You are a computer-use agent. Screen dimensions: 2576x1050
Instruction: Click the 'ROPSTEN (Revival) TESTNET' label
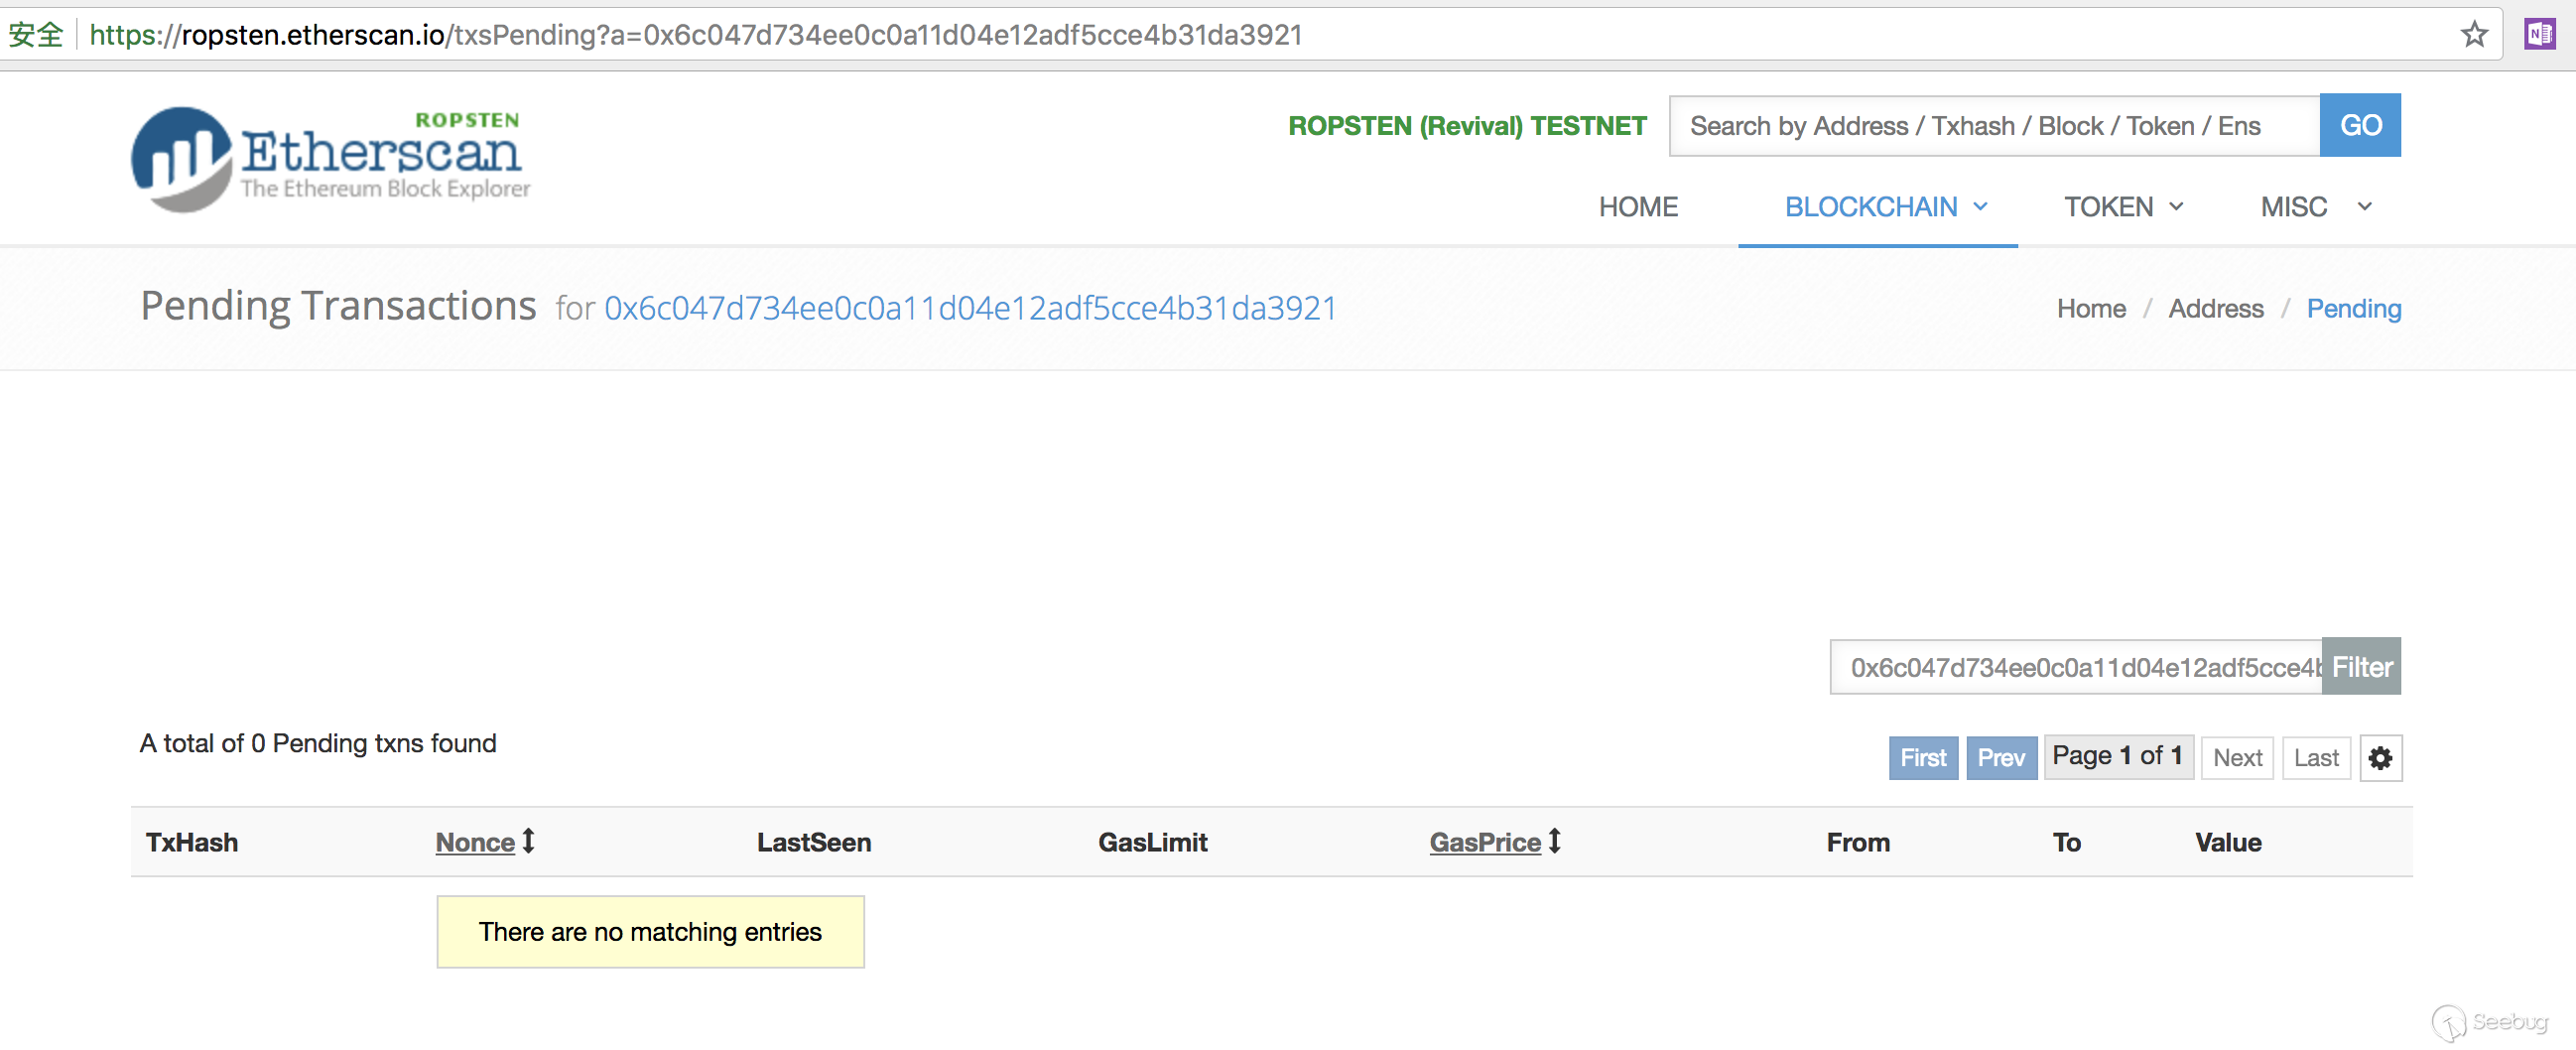pos(1467,126)
